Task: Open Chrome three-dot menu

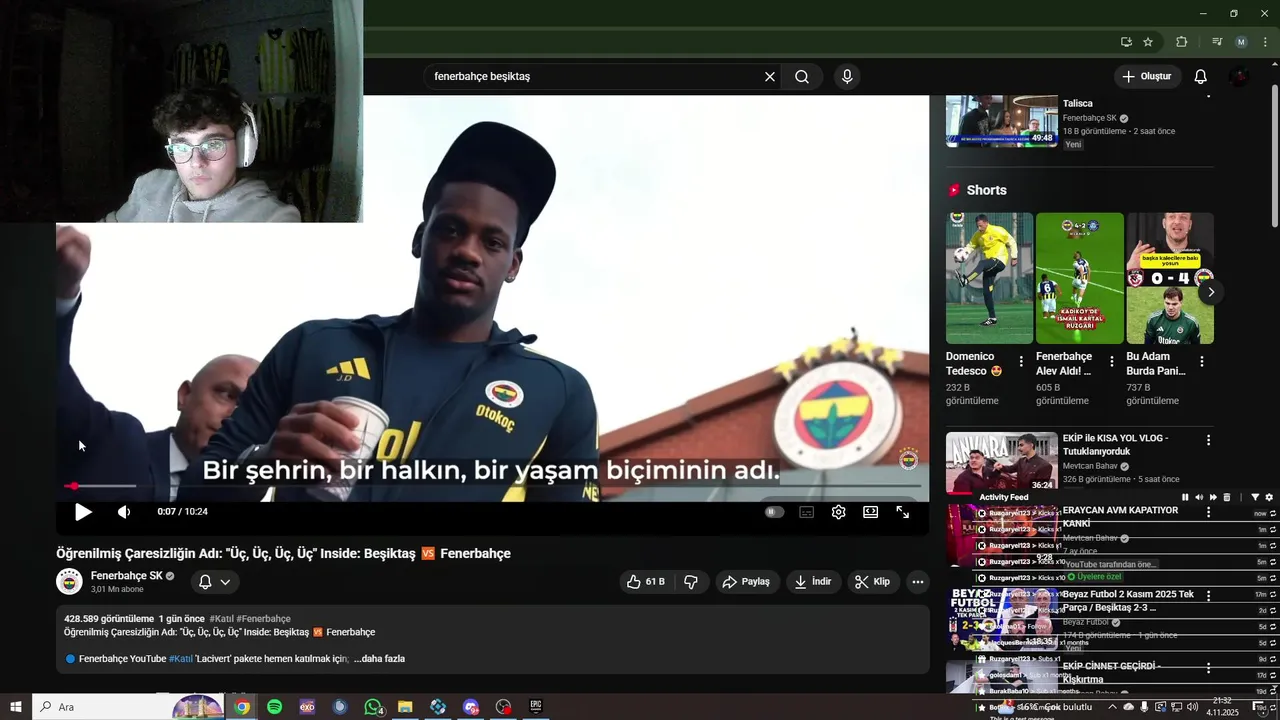Action: (1265, 42)
